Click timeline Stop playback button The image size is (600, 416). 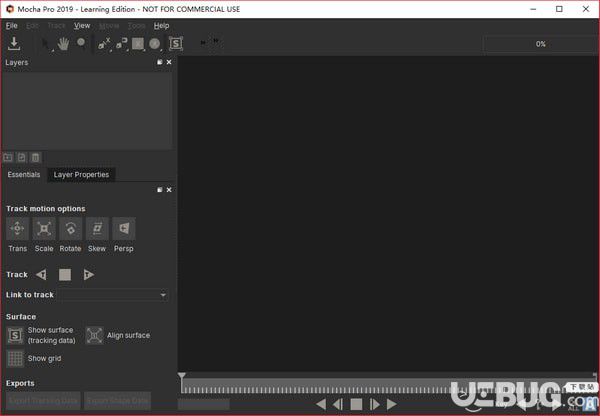[x=356, y=404]
